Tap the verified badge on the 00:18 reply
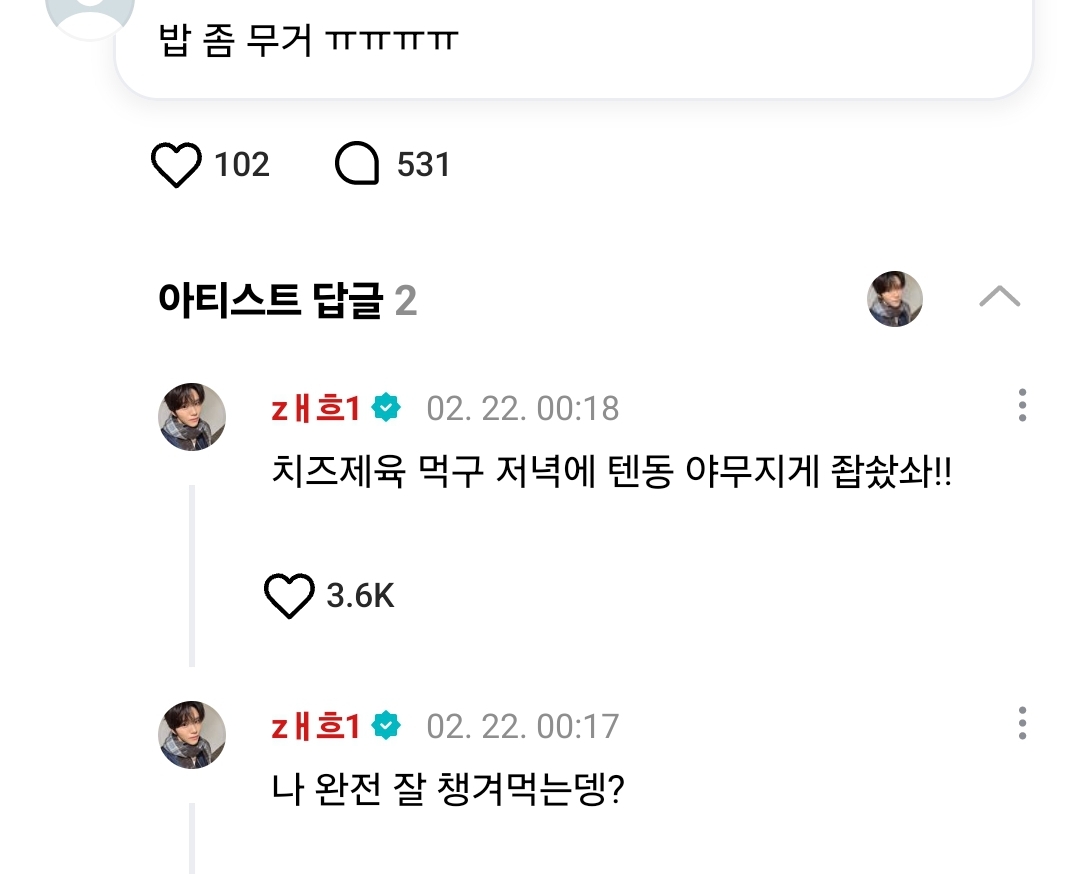The height and width of the screenshot is (874, 1080). tap(386, 408)
